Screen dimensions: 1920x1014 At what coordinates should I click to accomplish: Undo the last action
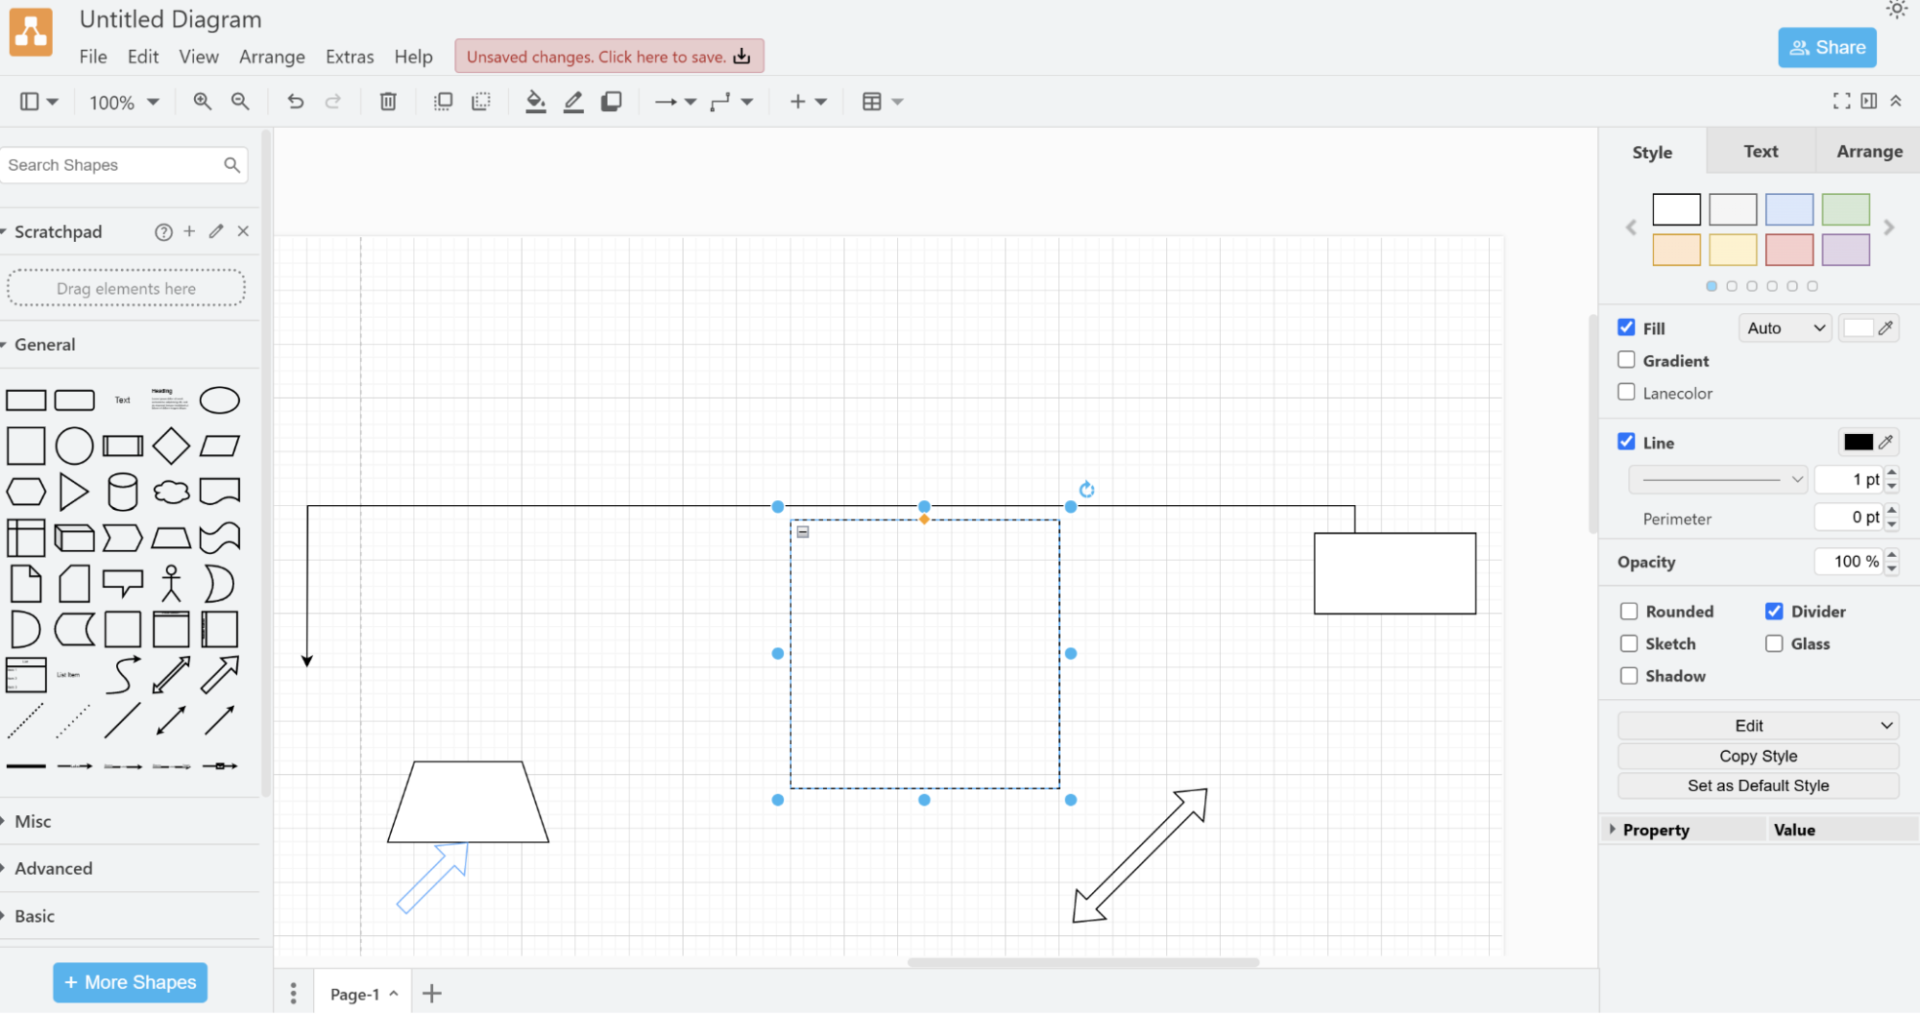[x=294, y=101]
